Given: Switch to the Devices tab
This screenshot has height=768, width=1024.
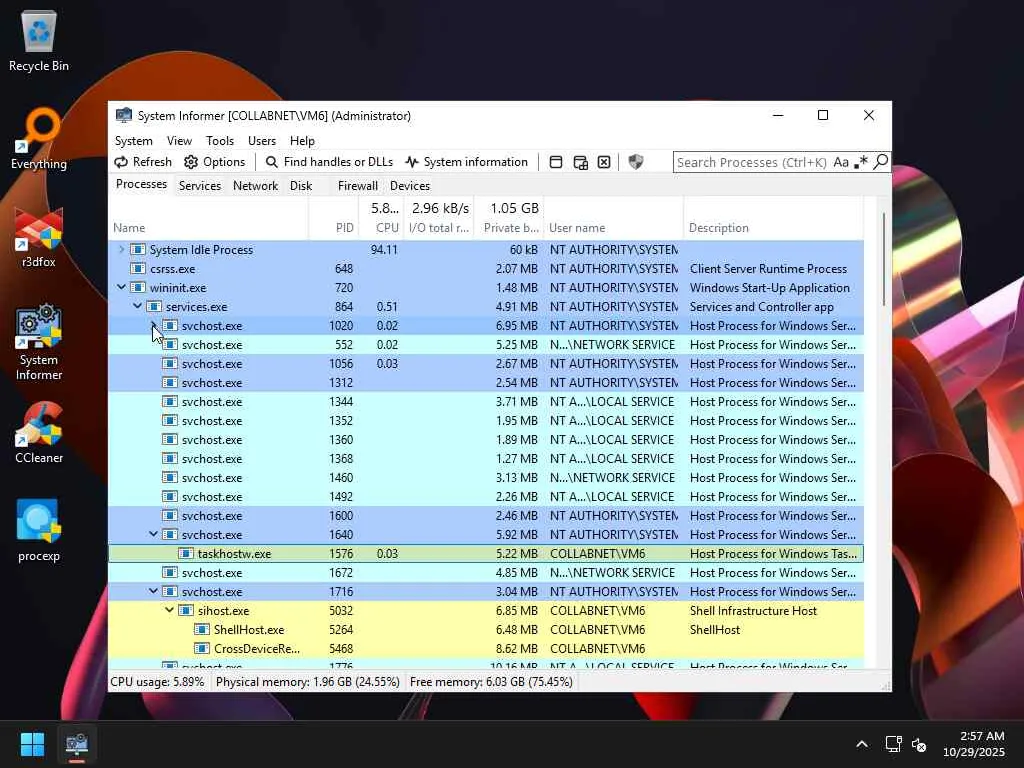Looking at the screenshot, I should click(409, 186).
